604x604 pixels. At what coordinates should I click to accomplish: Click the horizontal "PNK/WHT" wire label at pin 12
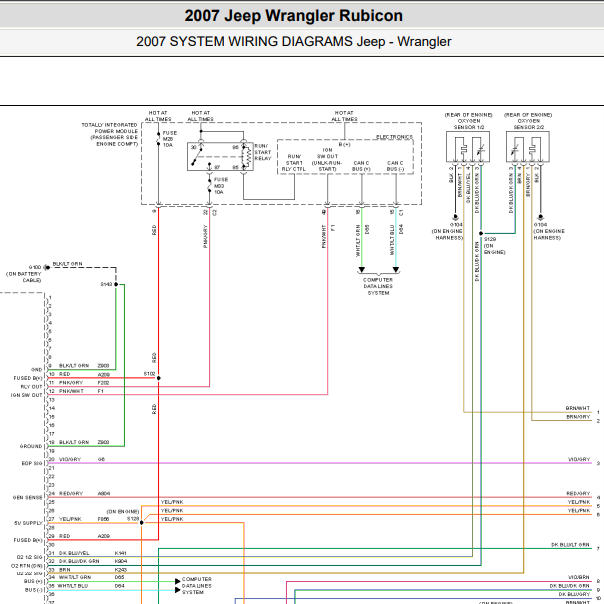click(71, 391)
